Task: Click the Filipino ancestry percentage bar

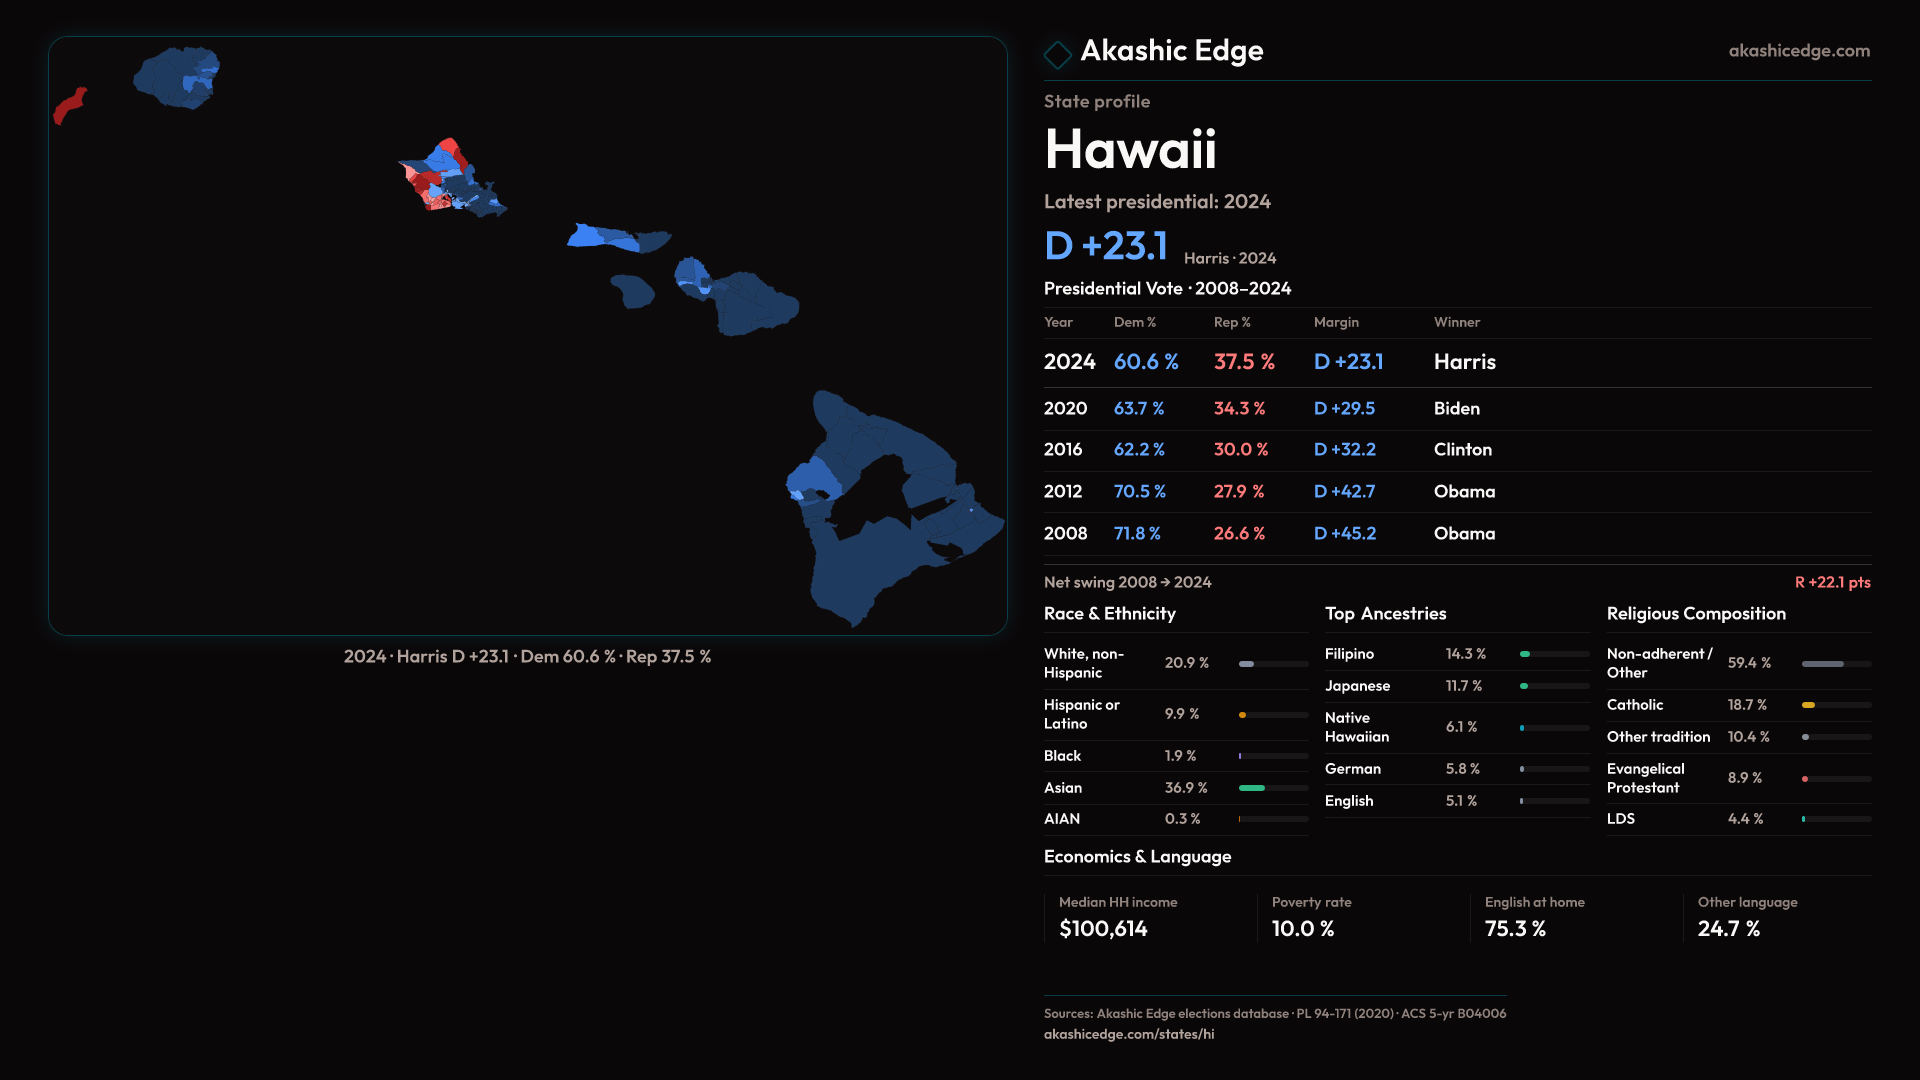Action: [x=1525, y=654]
